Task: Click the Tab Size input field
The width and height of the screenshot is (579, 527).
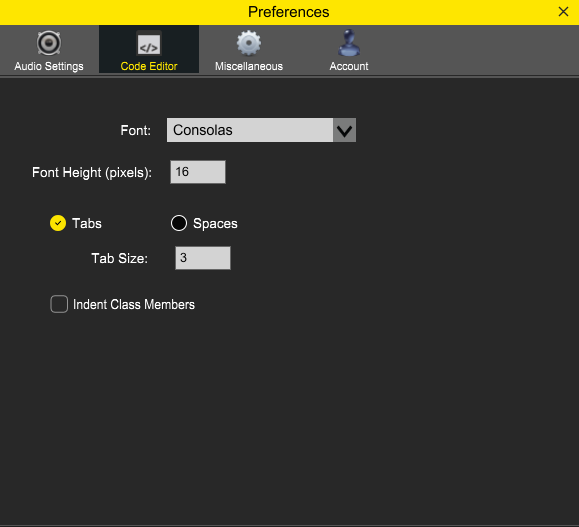Action: click(203, 258)
